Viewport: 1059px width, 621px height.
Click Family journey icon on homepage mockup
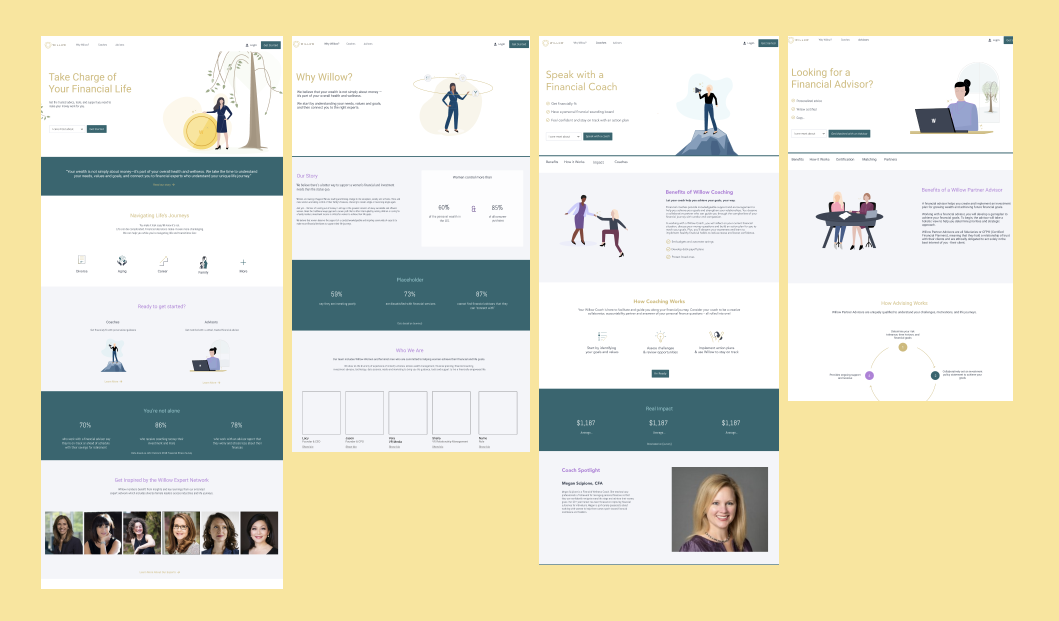point(203,262)
